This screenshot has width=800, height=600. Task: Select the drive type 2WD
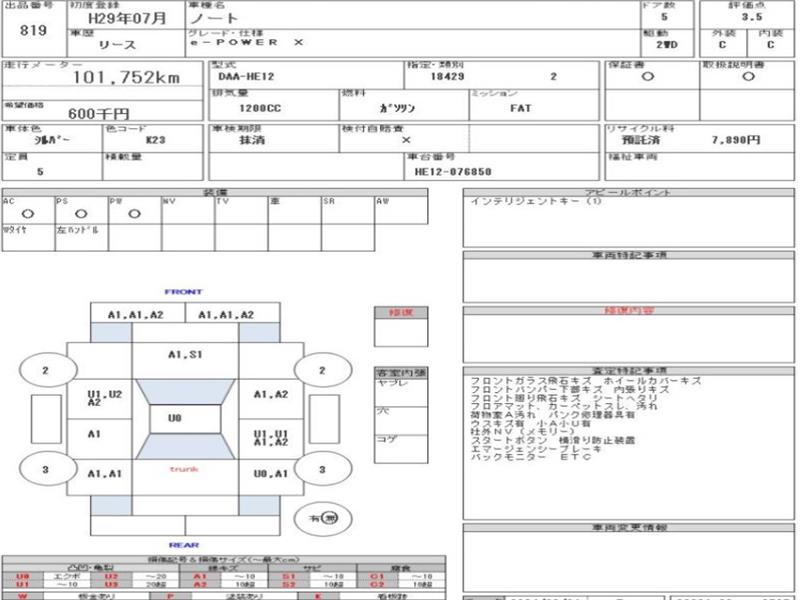point(667,45)
